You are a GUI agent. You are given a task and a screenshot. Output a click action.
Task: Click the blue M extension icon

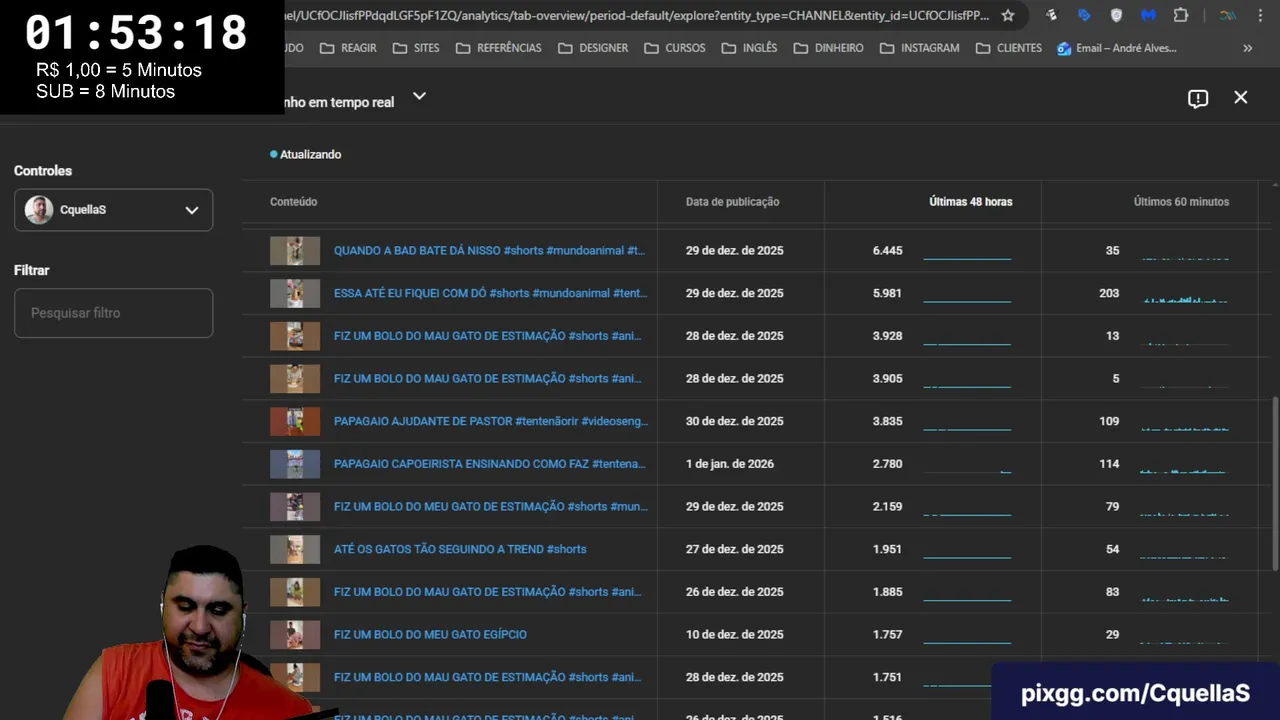click(1148, 15)
